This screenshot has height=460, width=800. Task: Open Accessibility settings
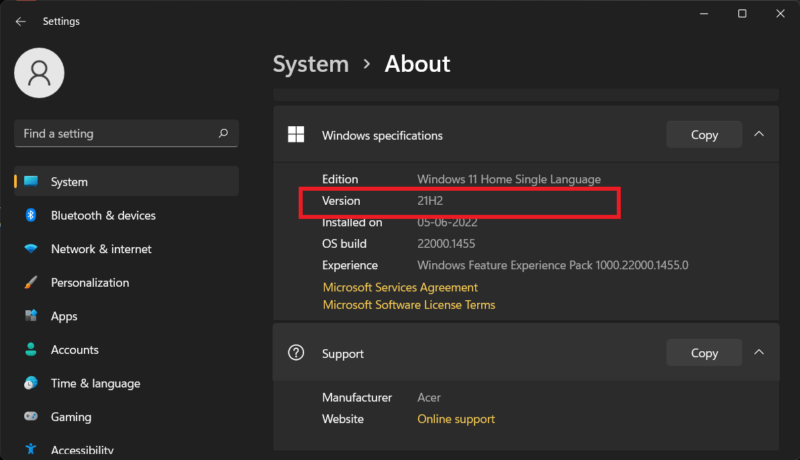pos(127,449)
